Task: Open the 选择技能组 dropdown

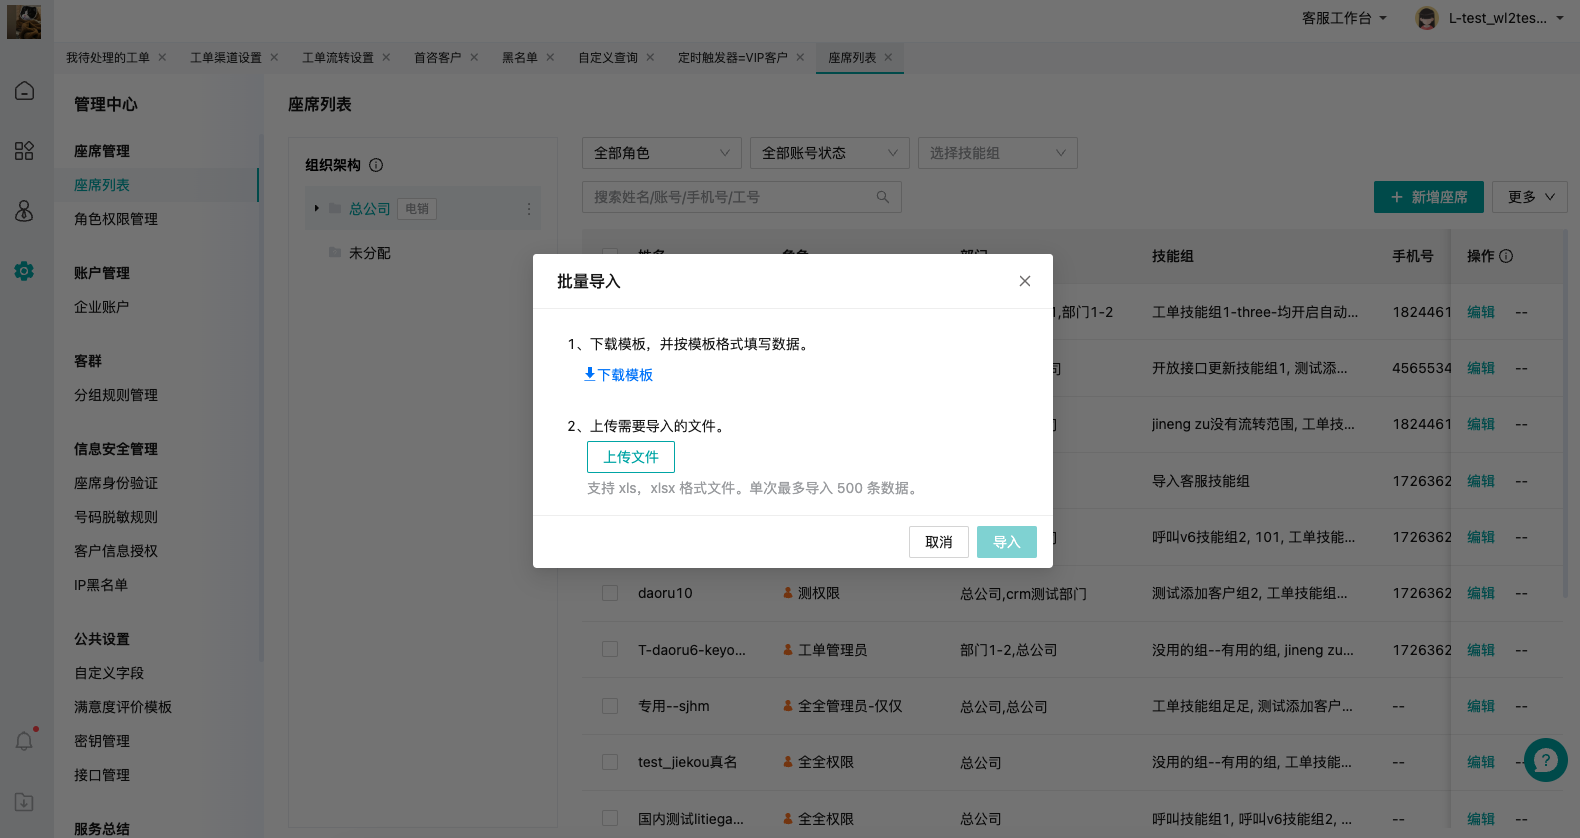Action: (x=998, y=153)
